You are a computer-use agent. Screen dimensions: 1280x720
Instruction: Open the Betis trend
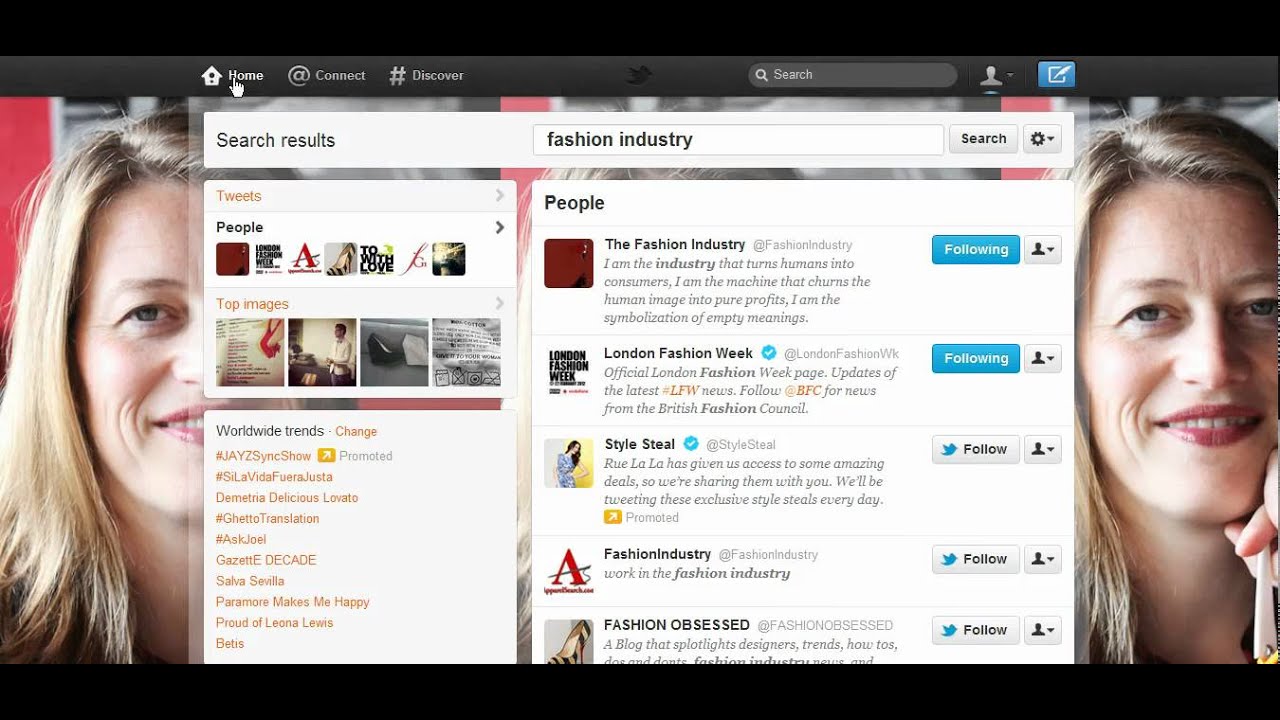coord(230,644)
